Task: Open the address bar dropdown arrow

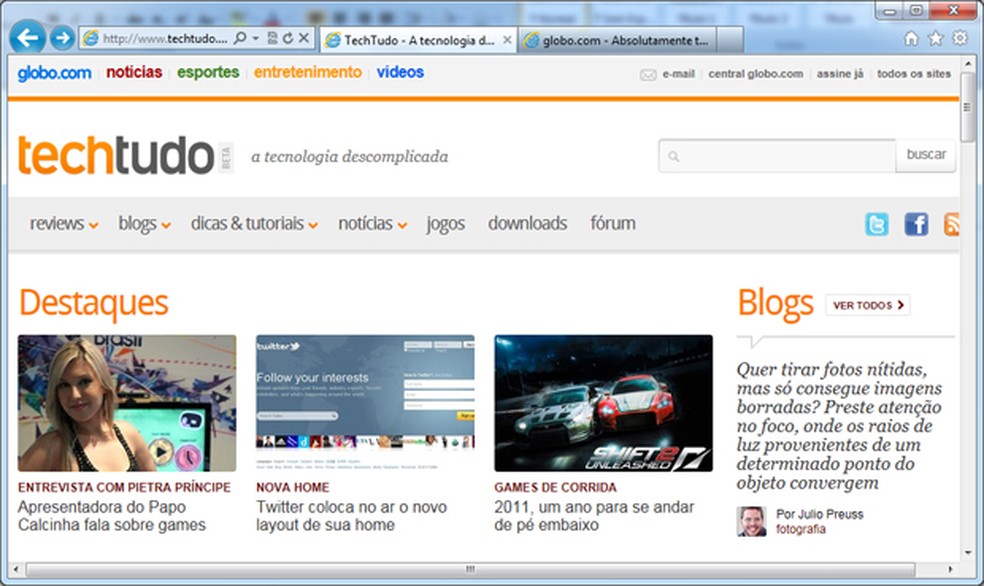Action: pos(255,38)
